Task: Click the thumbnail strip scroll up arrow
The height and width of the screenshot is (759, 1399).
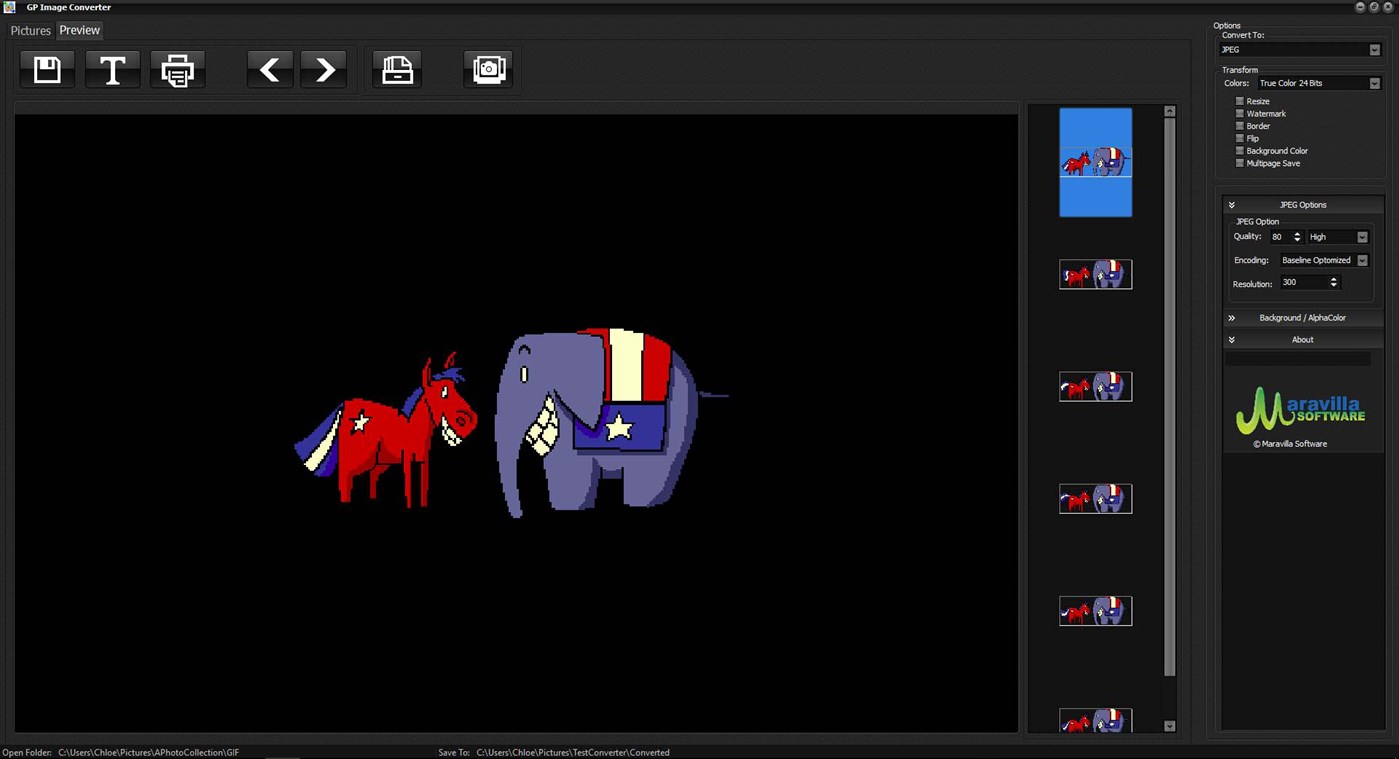Action: tap(1169, 112)
